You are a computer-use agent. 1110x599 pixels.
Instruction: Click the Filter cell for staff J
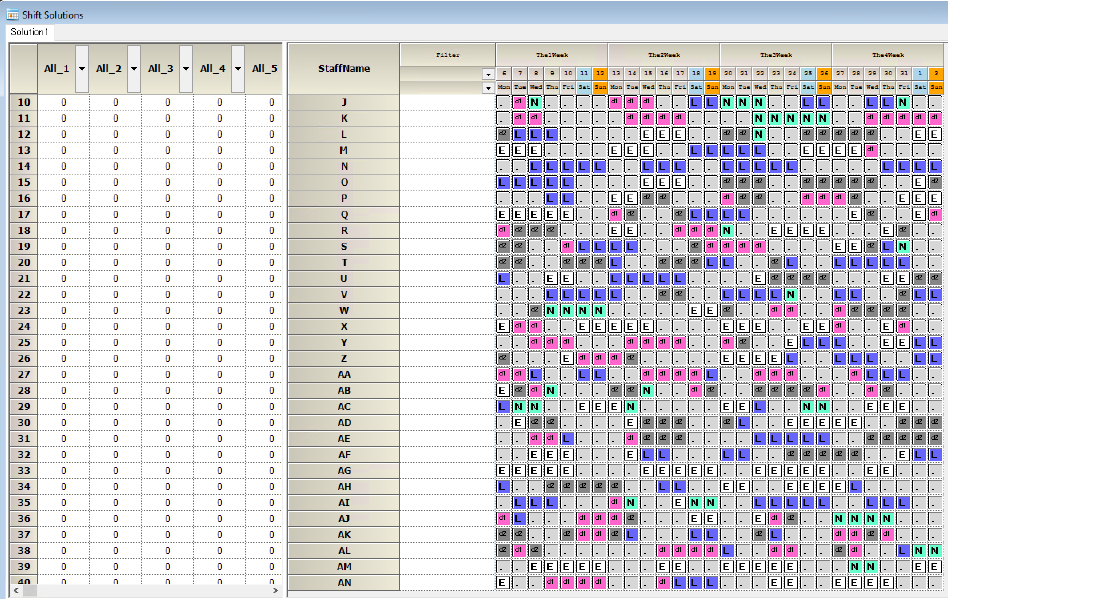coord(447,102)
